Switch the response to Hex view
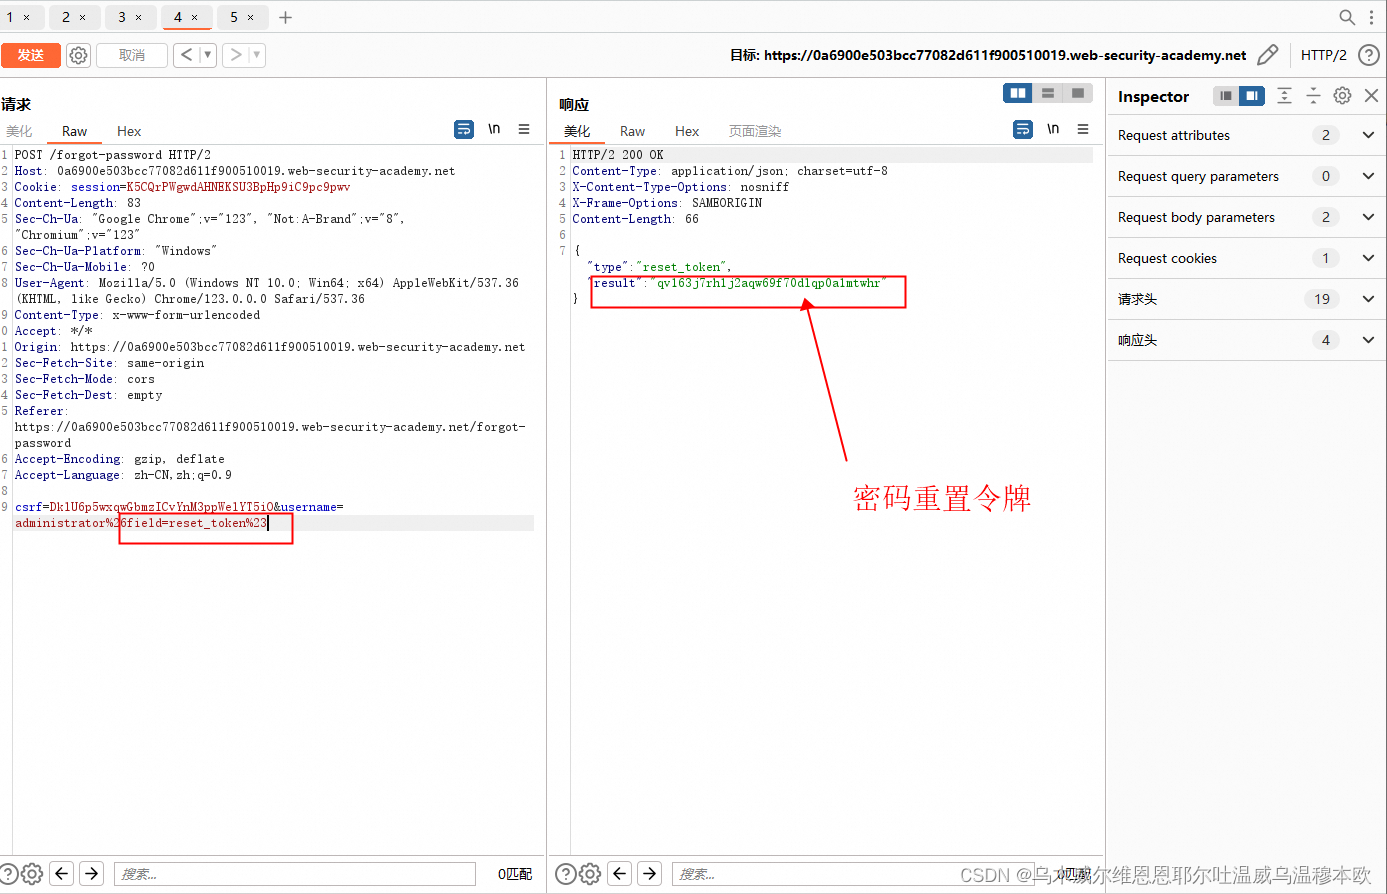The height and width of the screenshot is (894, 1387). (x=687, y=130)
